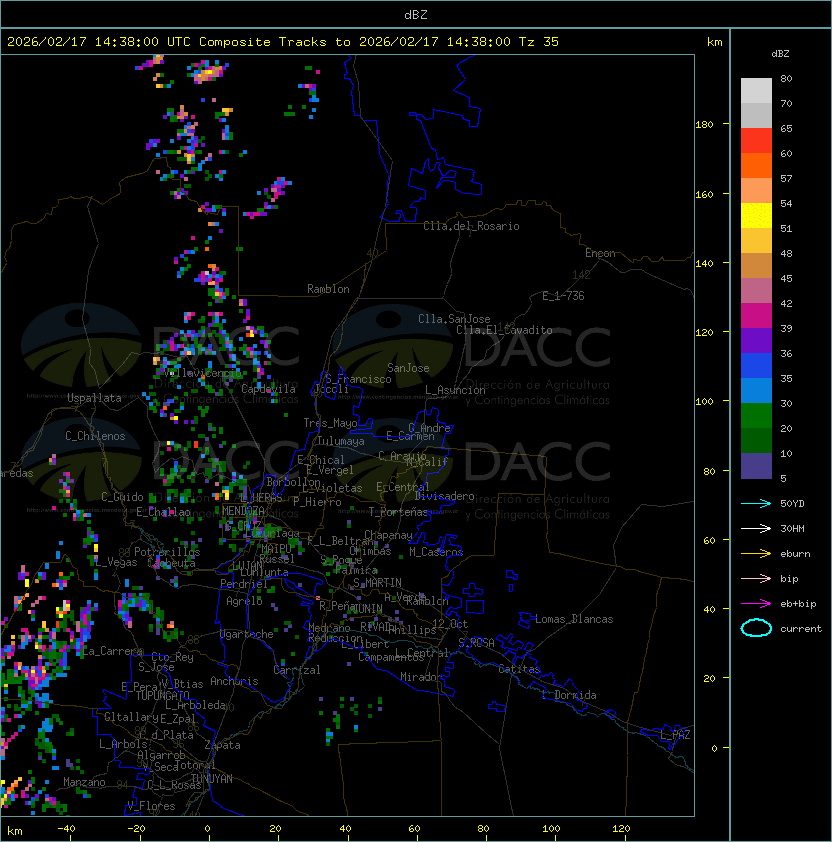832x842 pixels.
Task: Click the pink bip arrow icon
Action: point(756,578)
